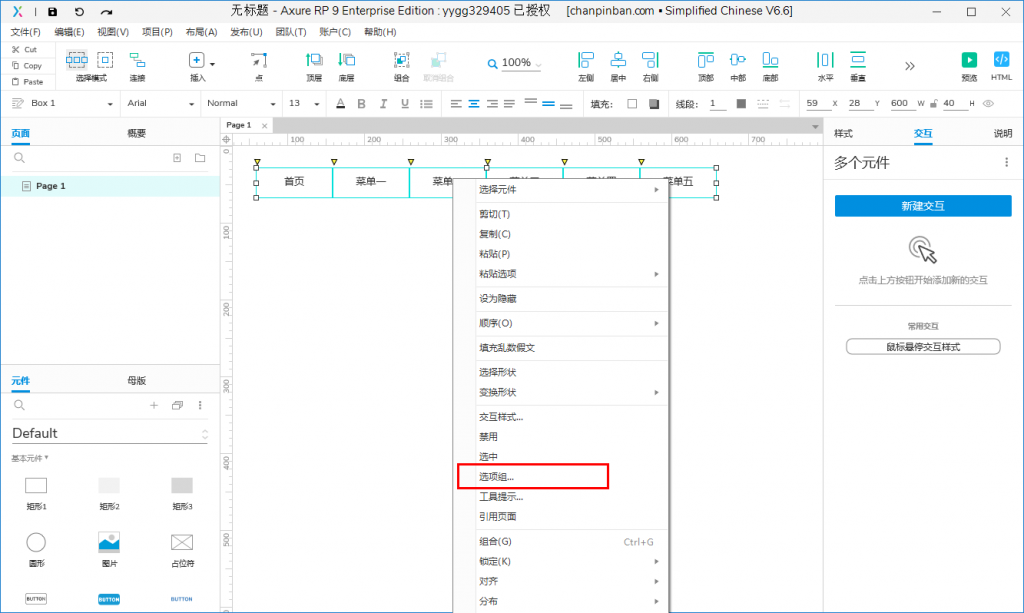Toggle the visibility eye icon in style bar

[x=988, y=103]
